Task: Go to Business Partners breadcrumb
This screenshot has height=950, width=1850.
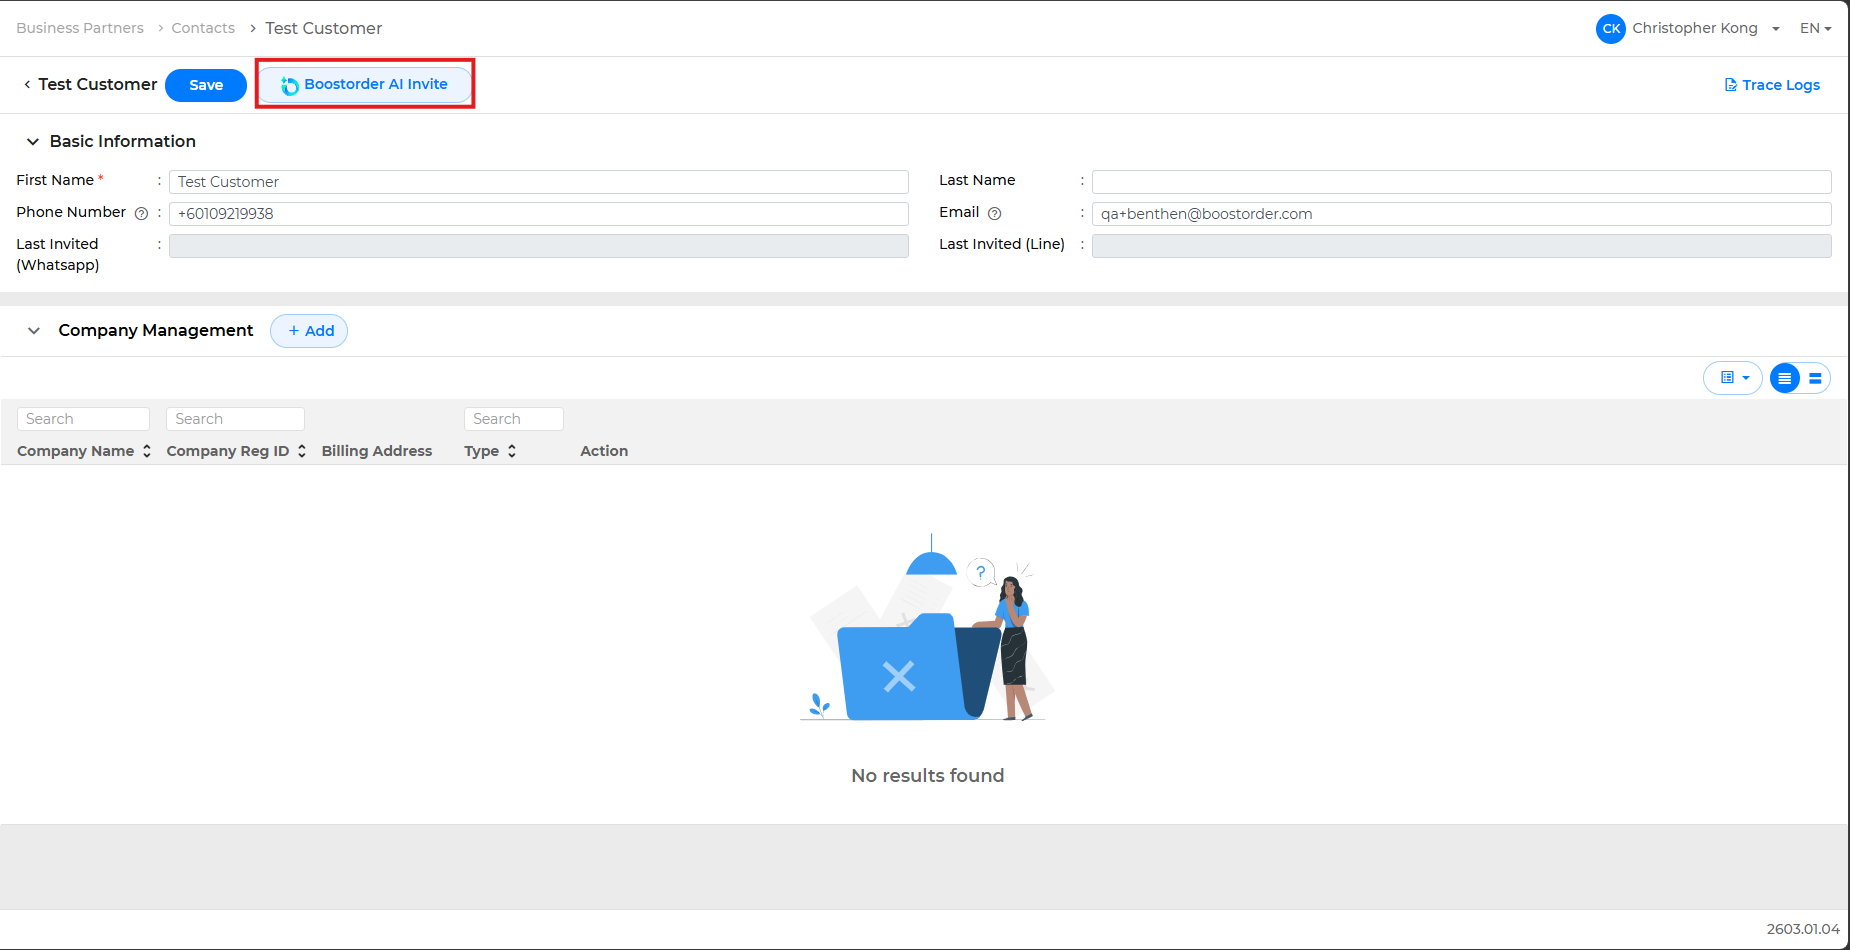Action: 80,29
